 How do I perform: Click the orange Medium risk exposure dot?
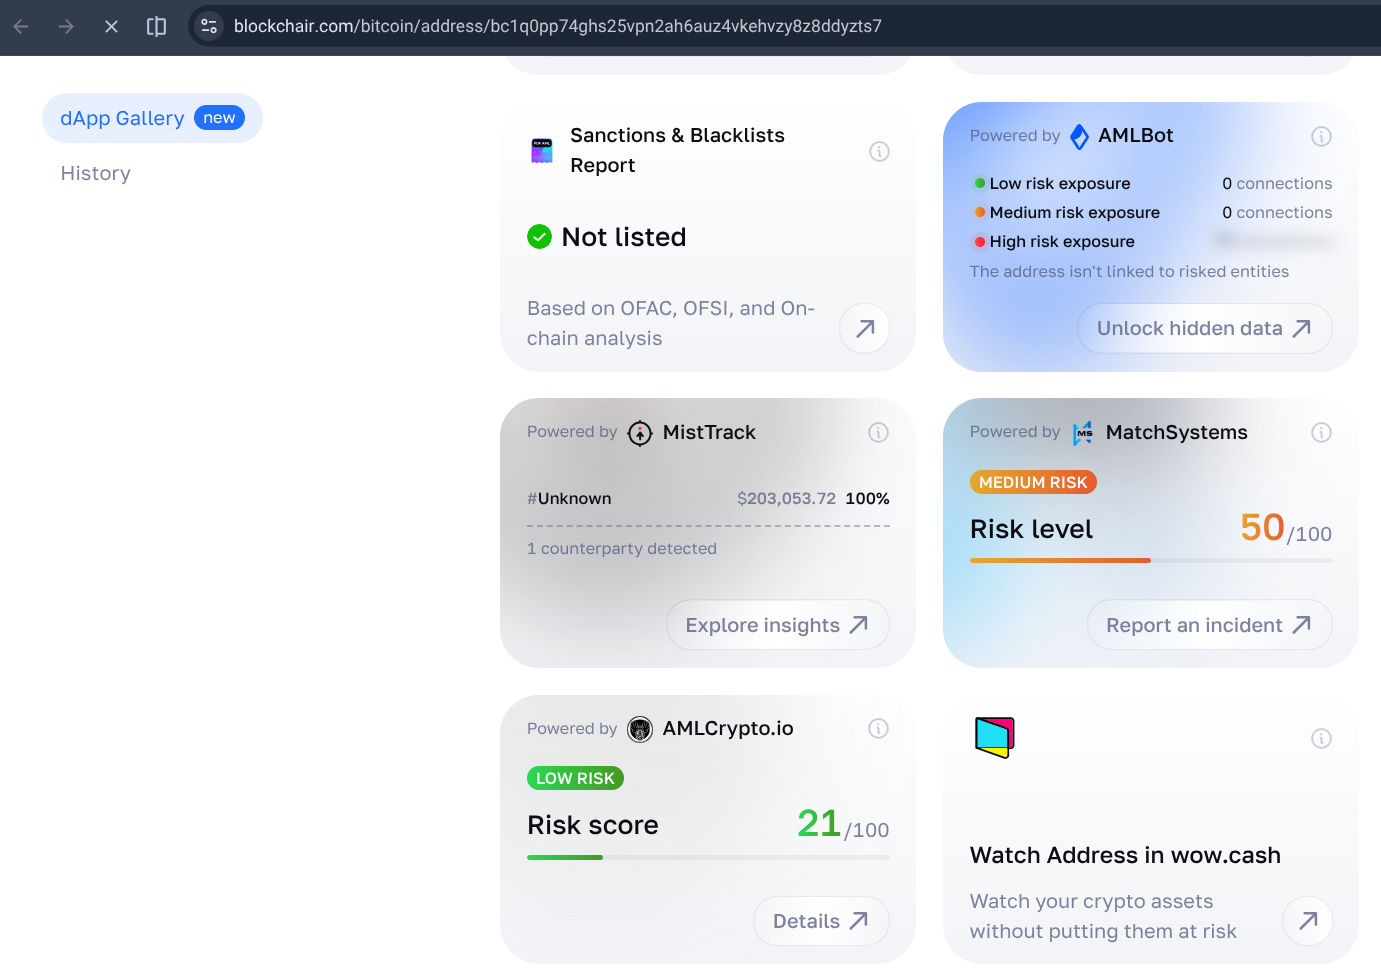(980, 212)
